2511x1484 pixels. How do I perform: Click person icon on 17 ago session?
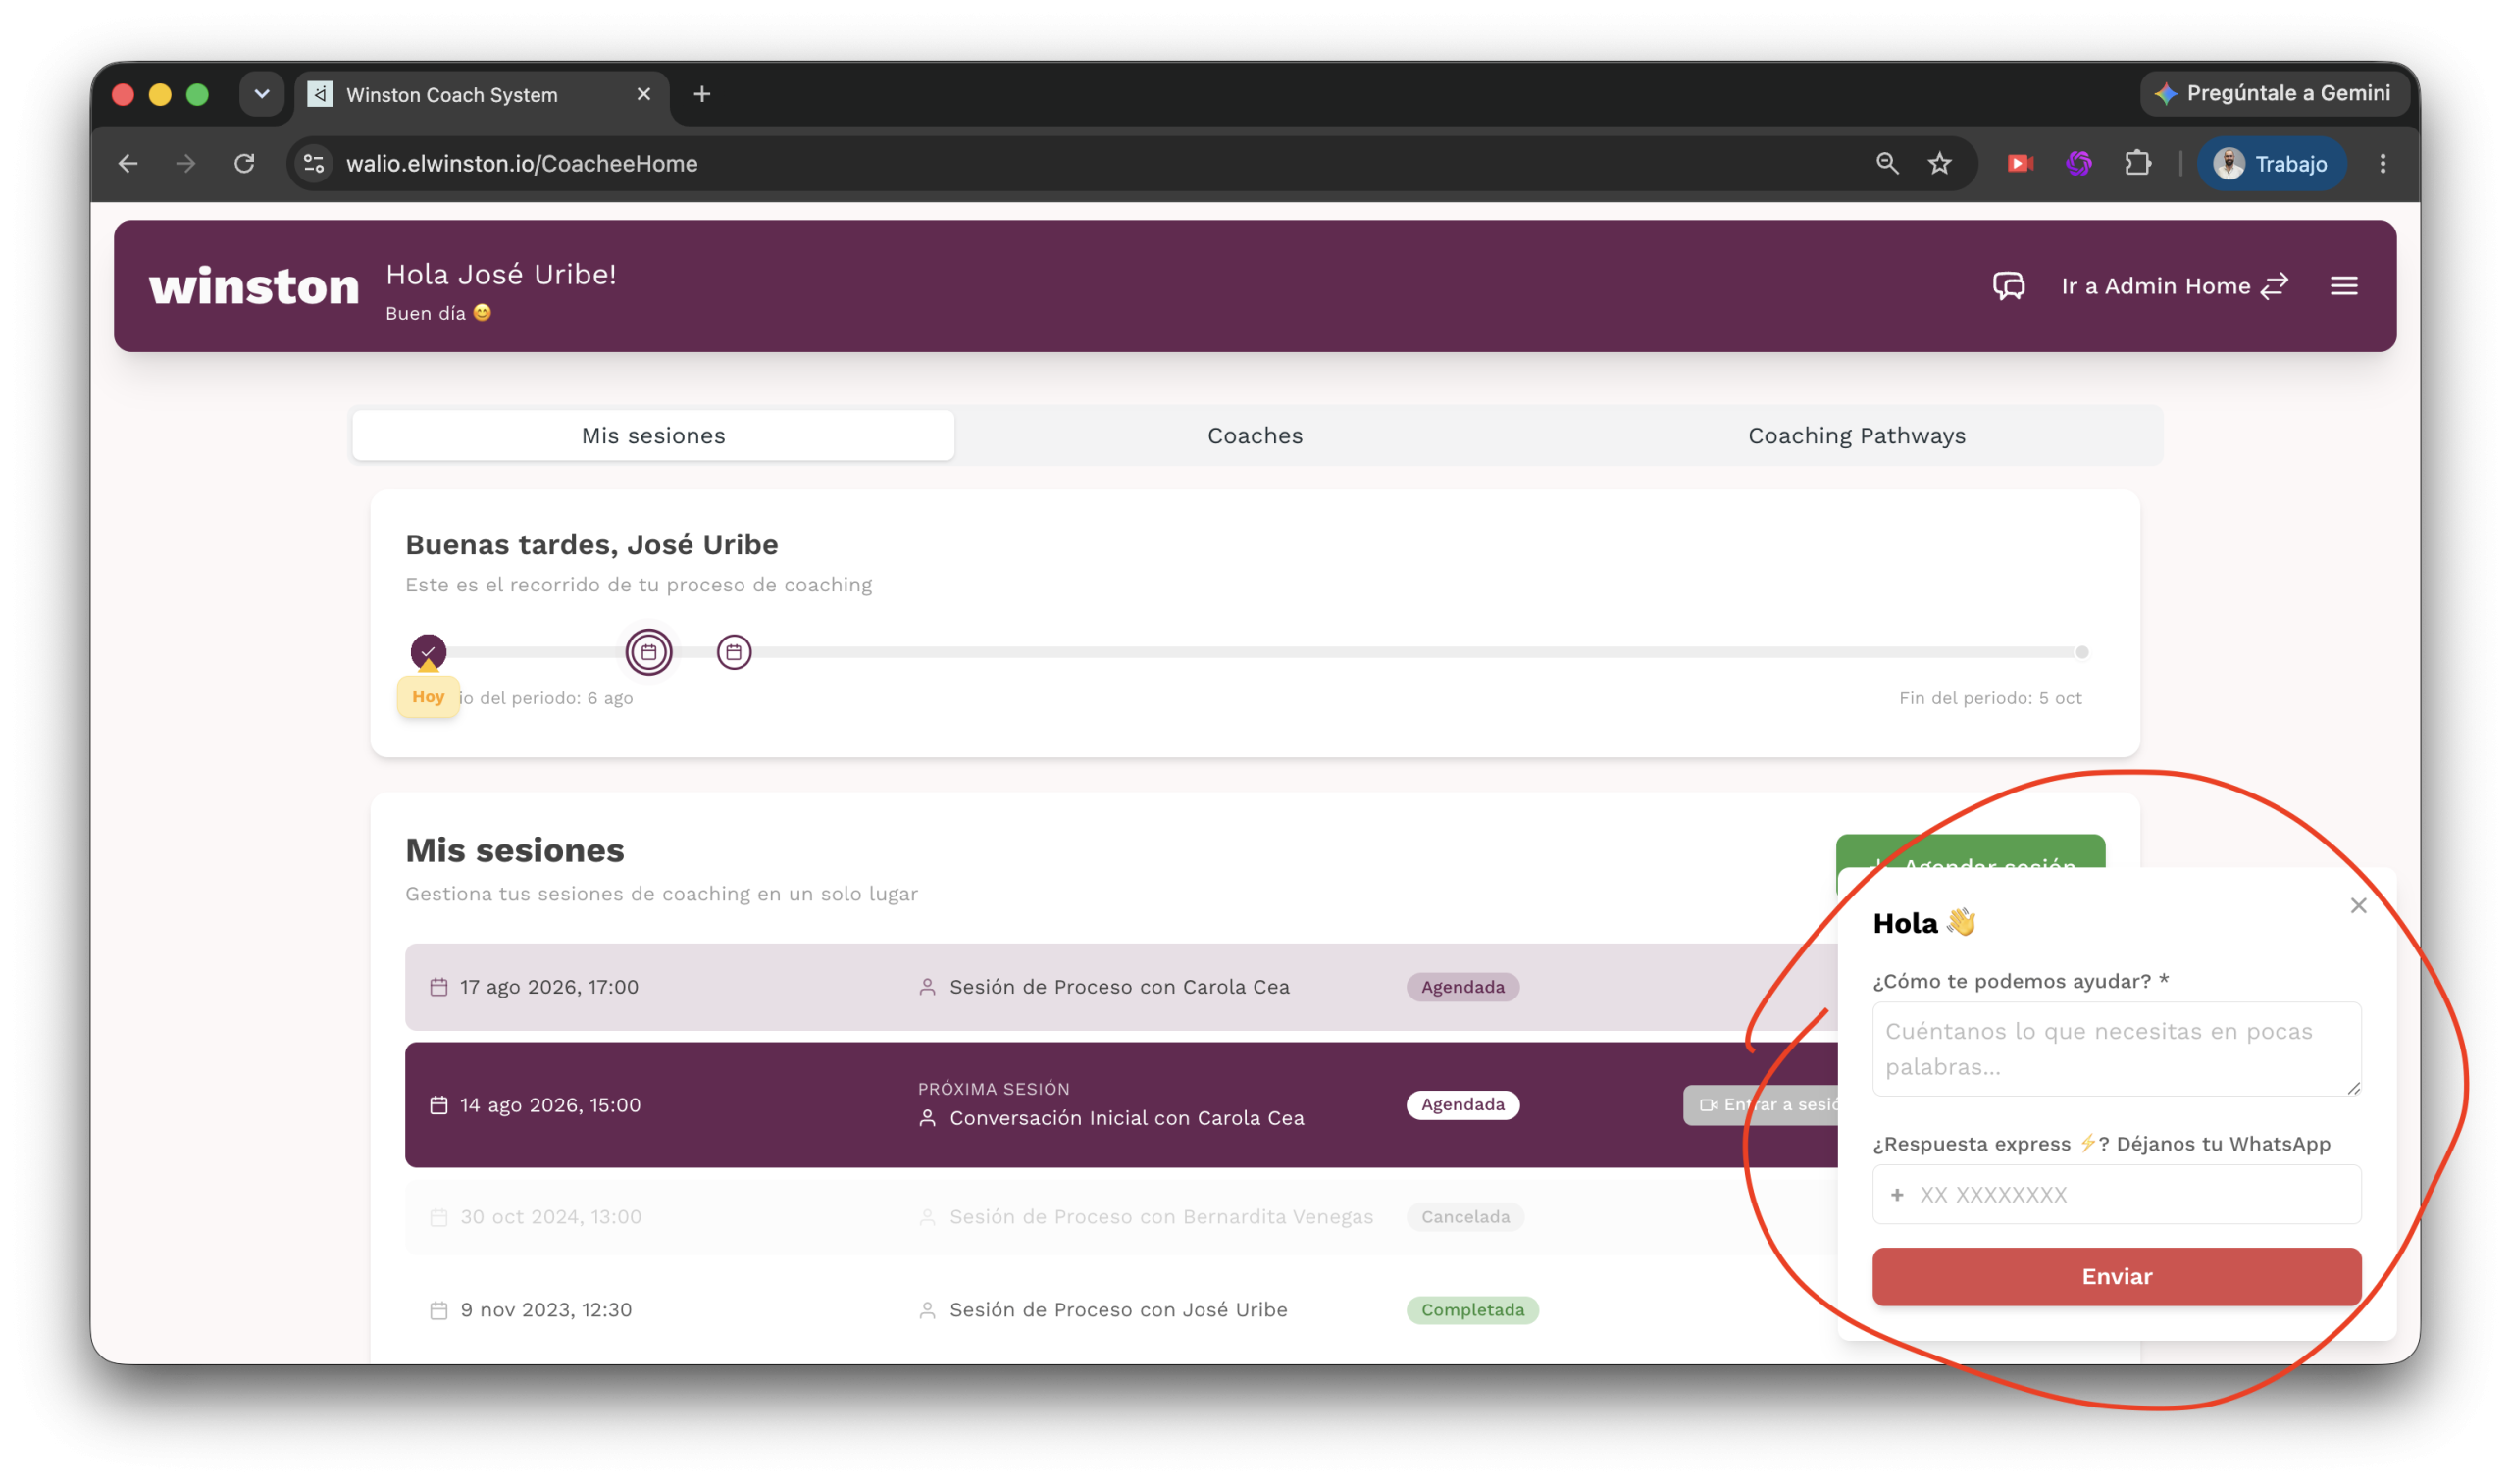[928, 987]
